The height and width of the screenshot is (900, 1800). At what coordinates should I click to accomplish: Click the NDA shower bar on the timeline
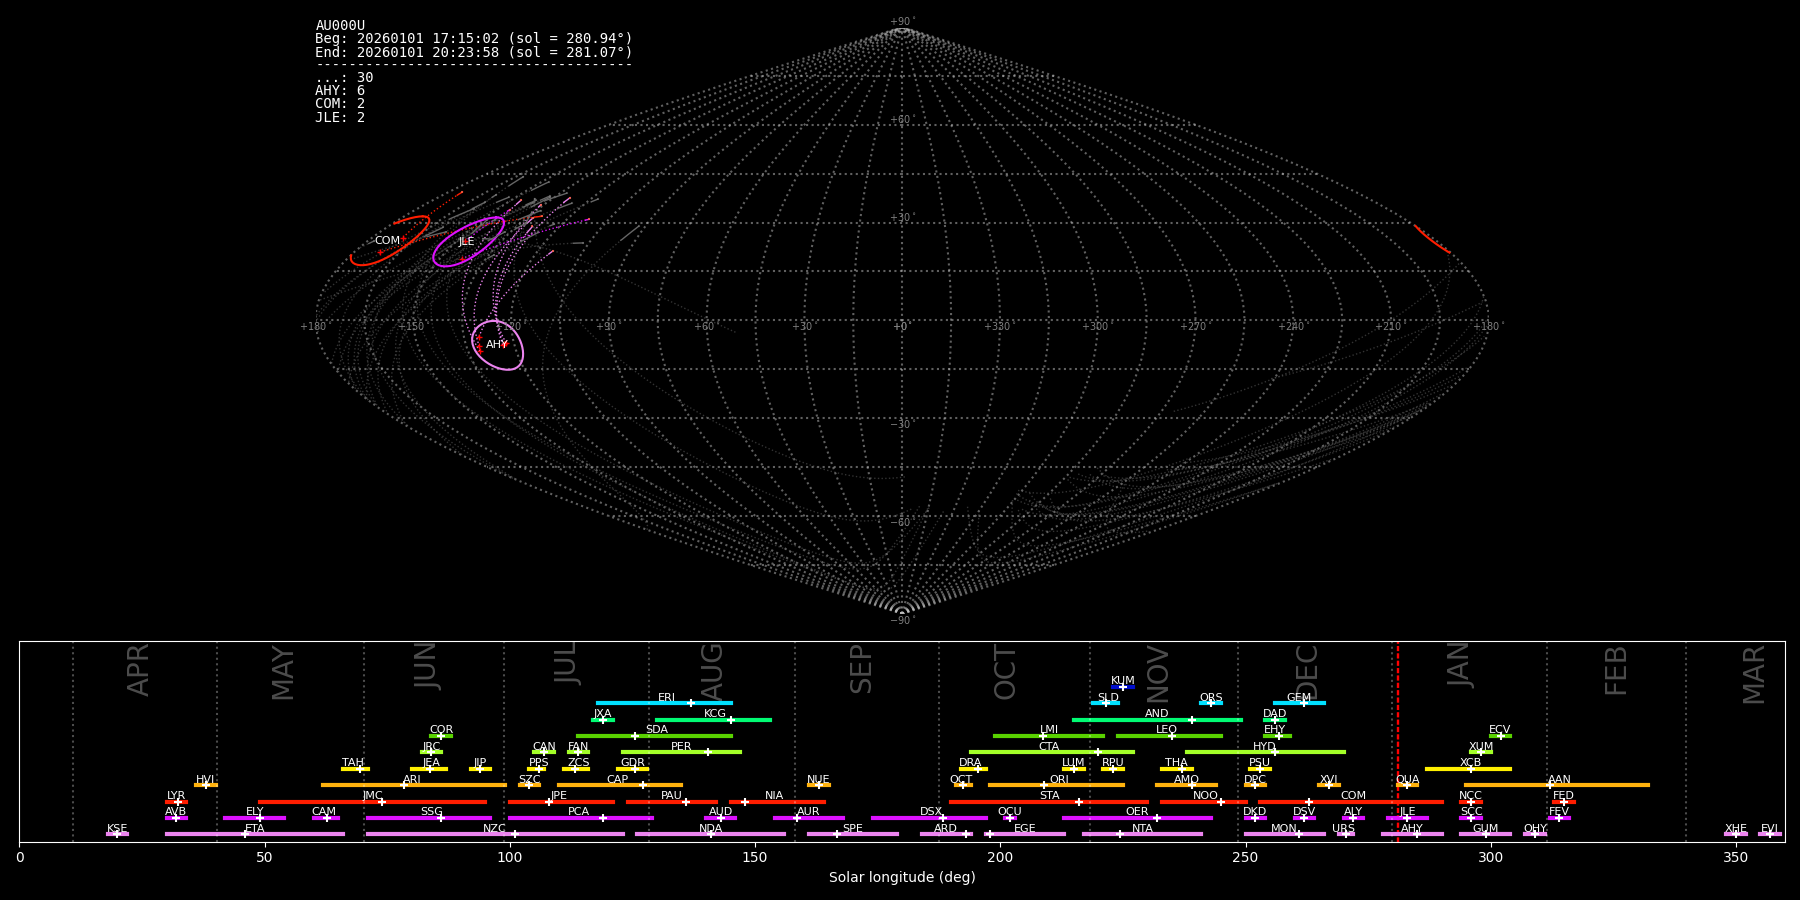point(710,834)
